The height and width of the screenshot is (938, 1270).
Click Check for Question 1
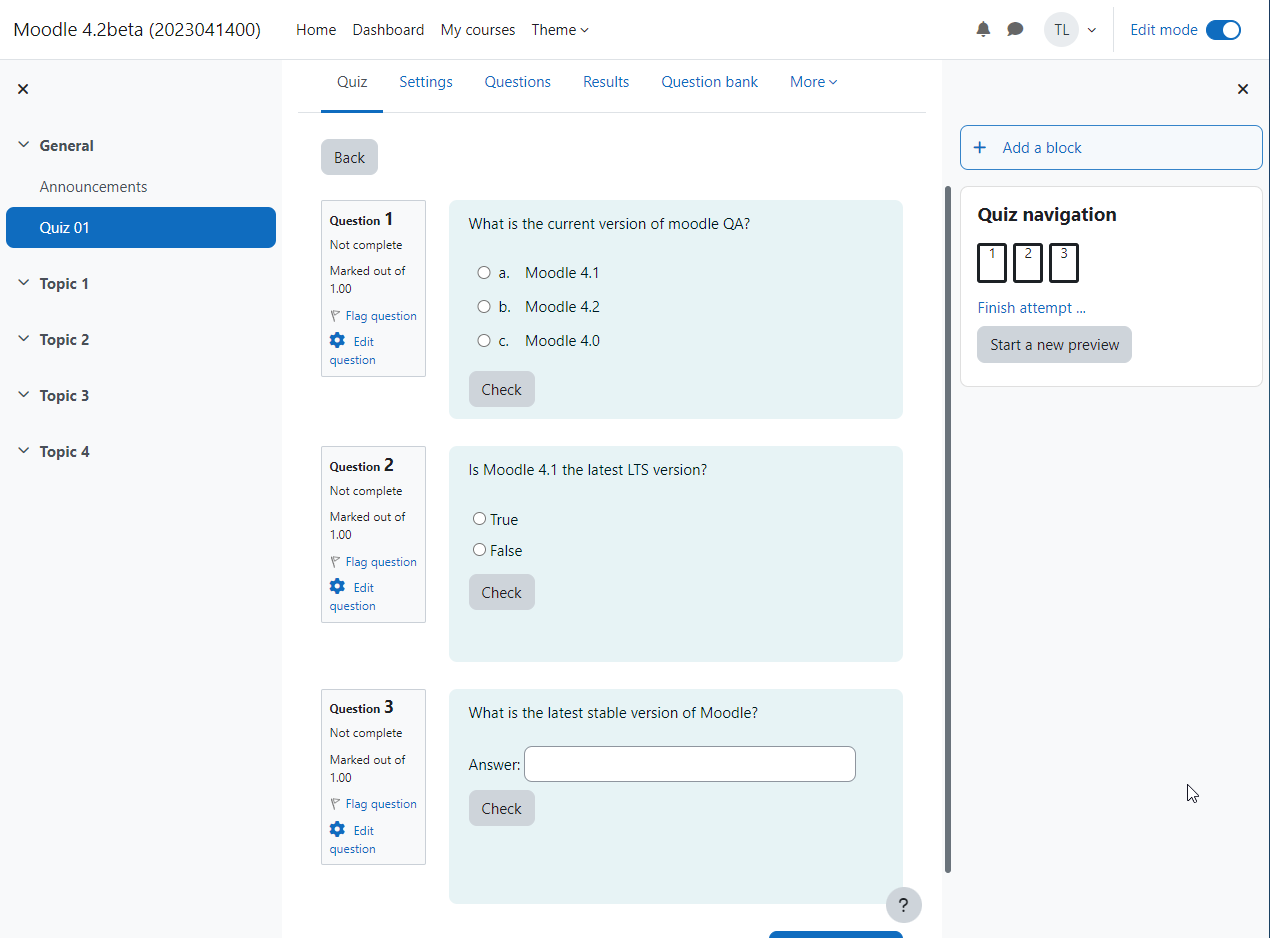click(502, 389)
